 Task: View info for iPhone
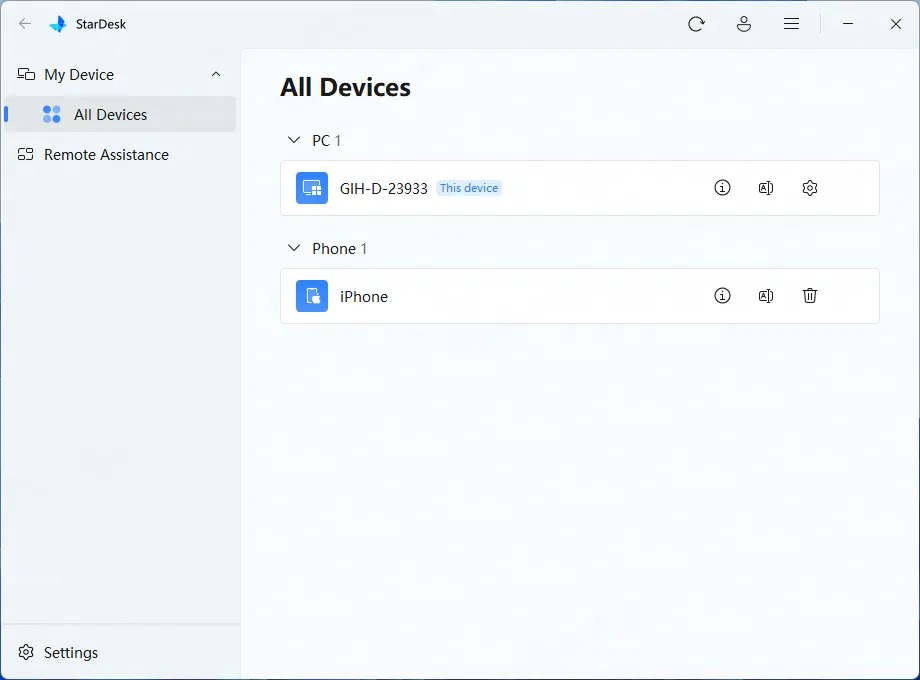point(722,296)
